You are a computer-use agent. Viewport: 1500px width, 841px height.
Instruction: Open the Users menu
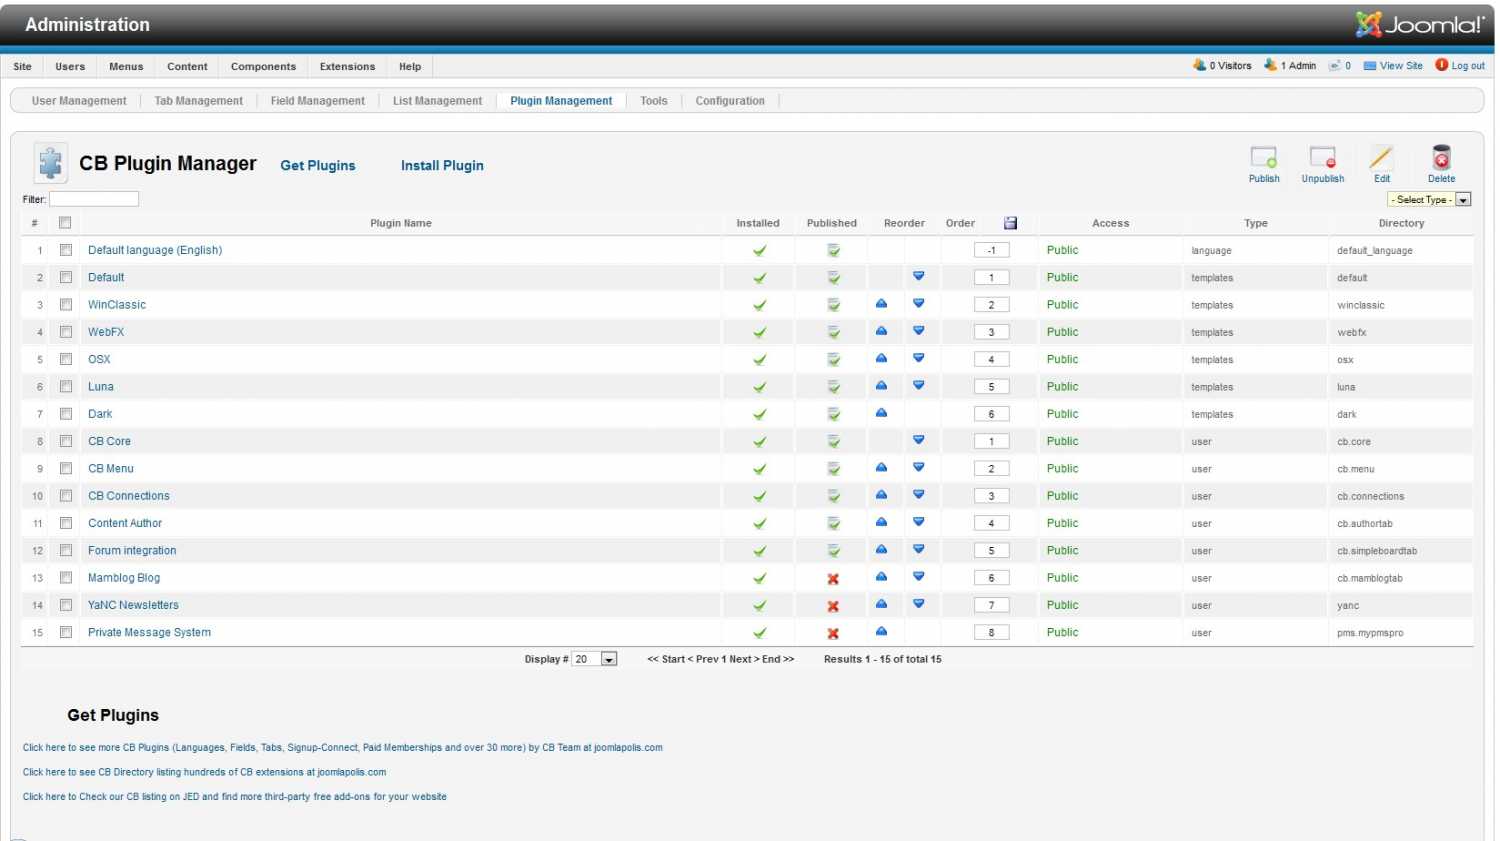tap(70, 66)
